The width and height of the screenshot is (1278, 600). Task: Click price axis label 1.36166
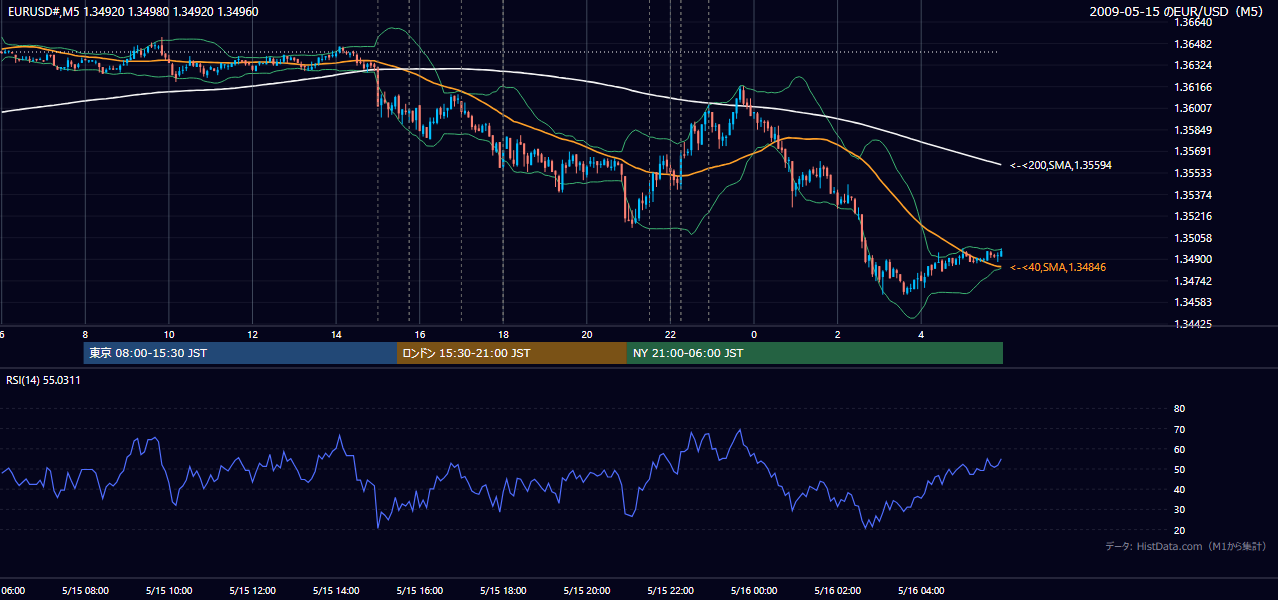1193,87
